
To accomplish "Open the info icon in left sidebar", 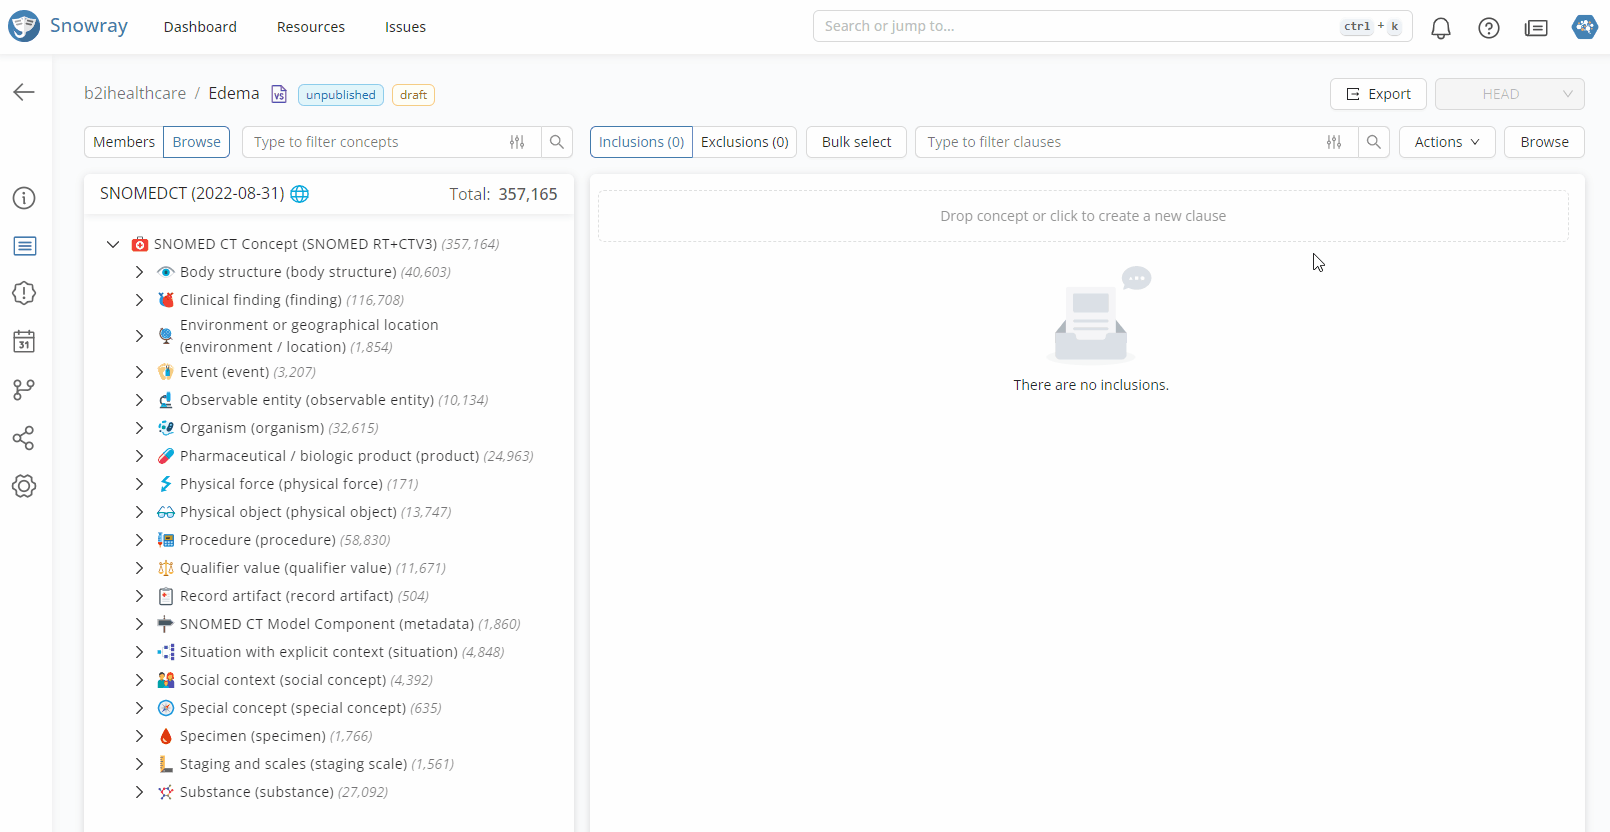I will coord(24,198).
